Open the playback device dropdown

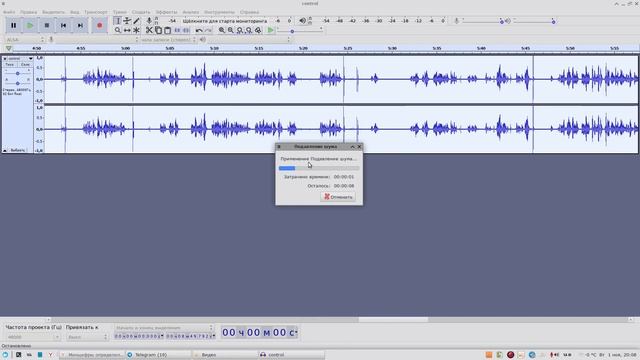pos(249,40)
